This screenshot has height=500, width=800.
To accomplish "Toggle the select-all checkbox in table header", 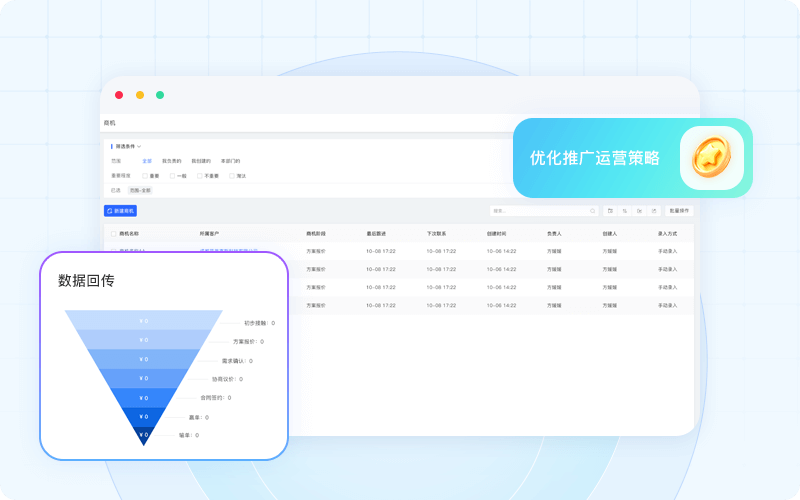I will pyautogui.click(x=112, y=234).
